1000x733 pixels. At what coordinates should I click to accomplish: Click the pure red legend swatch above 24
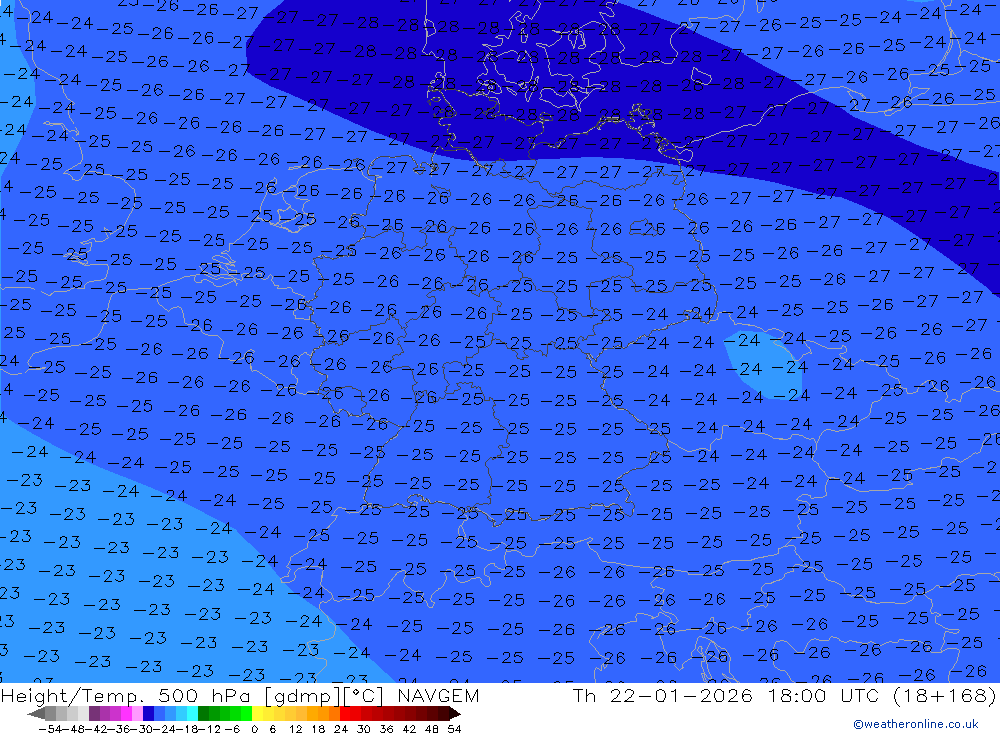345,714
